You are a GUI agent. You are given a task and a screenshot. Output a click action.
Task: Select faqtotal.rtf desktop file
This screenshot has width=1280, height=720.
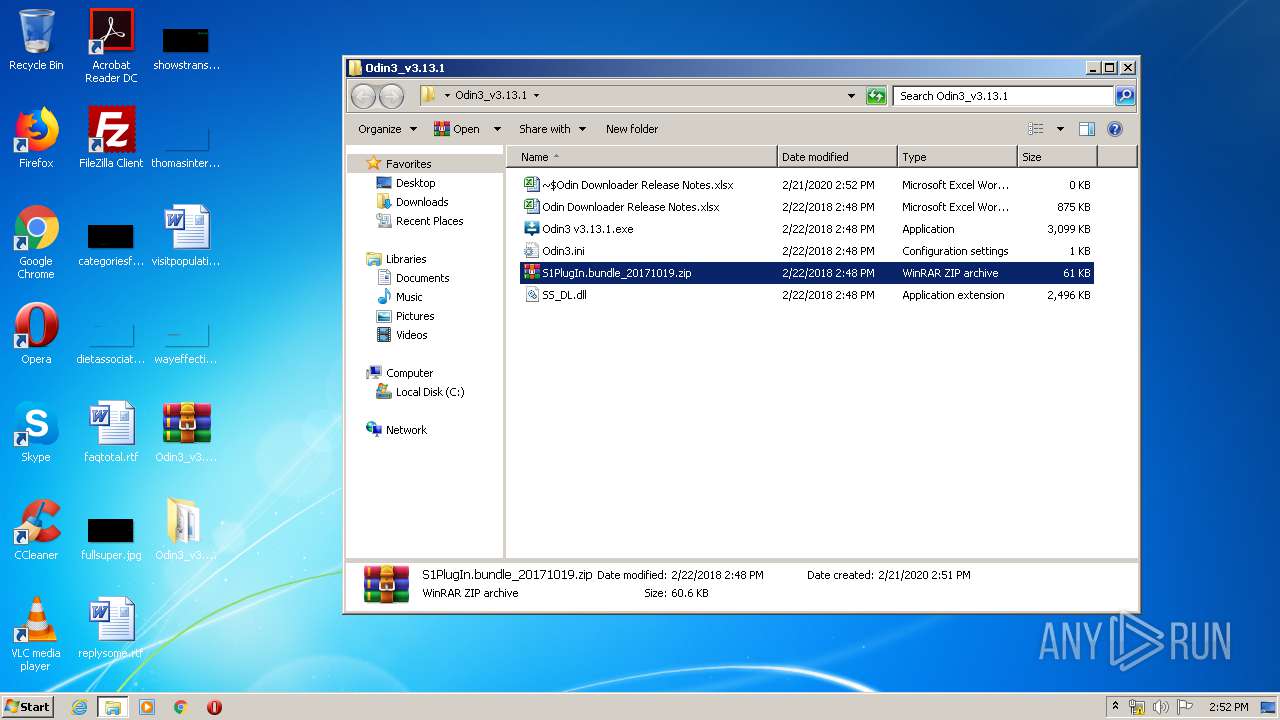[111, 432]
